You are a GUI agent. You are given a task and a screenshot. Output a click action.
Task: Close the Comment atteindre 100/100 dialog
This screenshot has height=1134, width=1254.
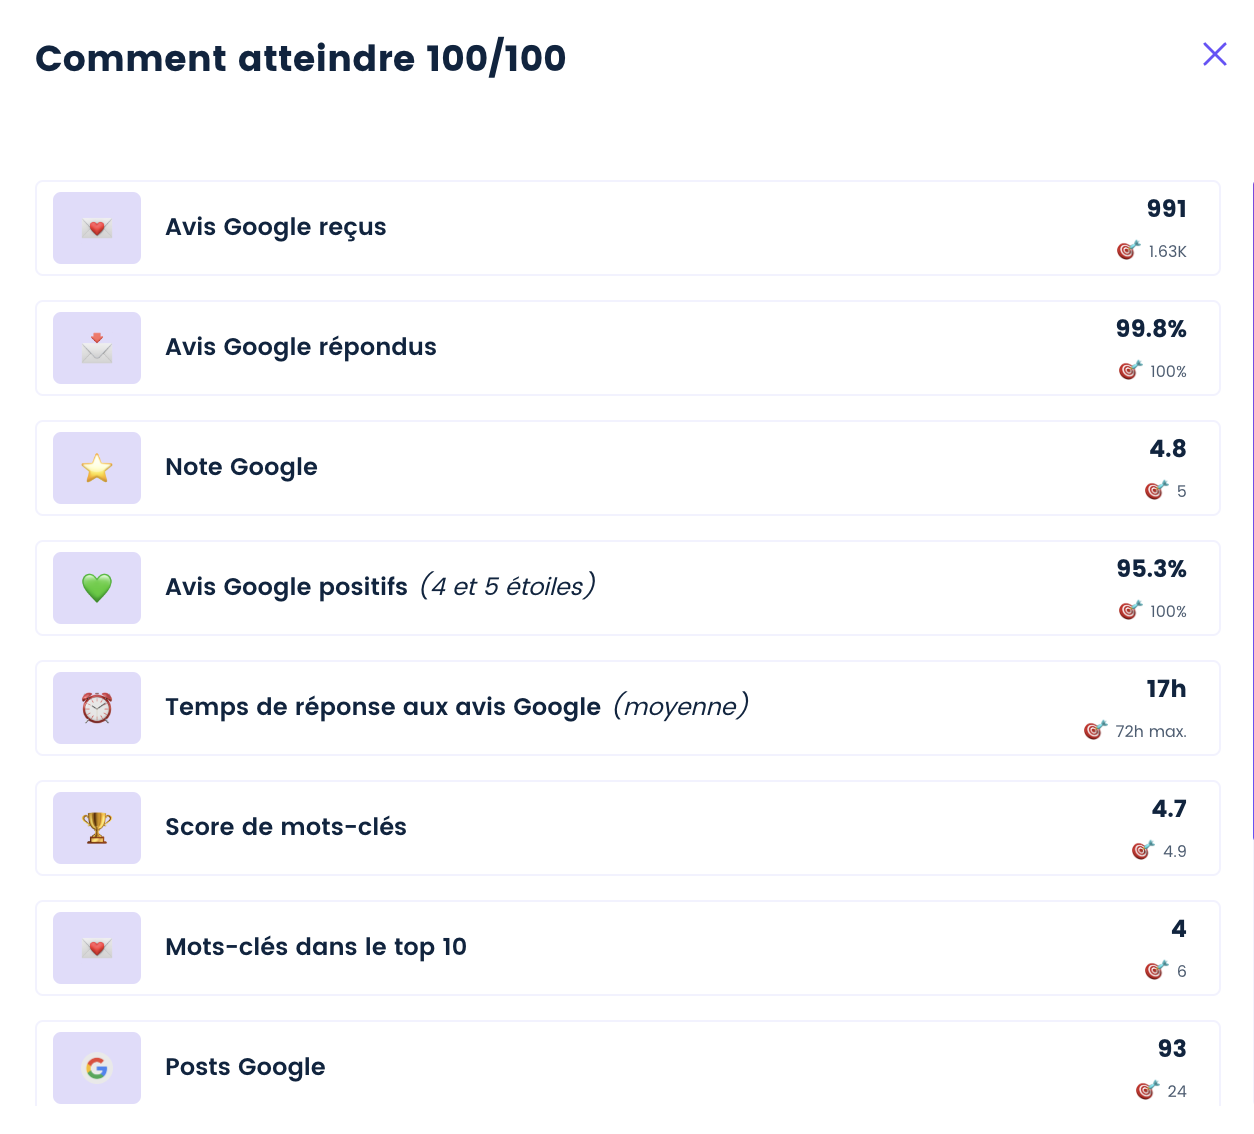(x=1214, y=54)
